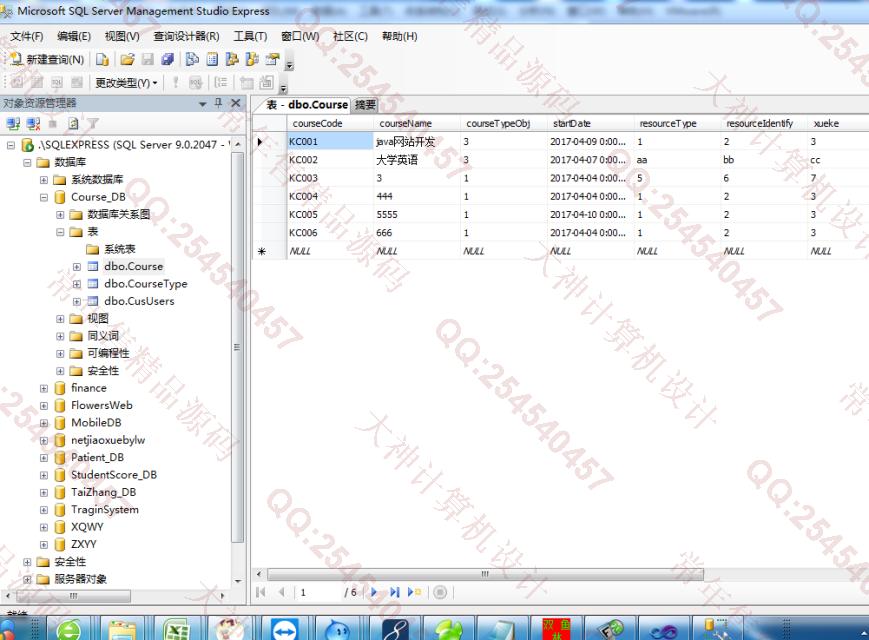The image size is (869, 640).
Task: Click the 5555 course name cell
Action: click(417, 215)
